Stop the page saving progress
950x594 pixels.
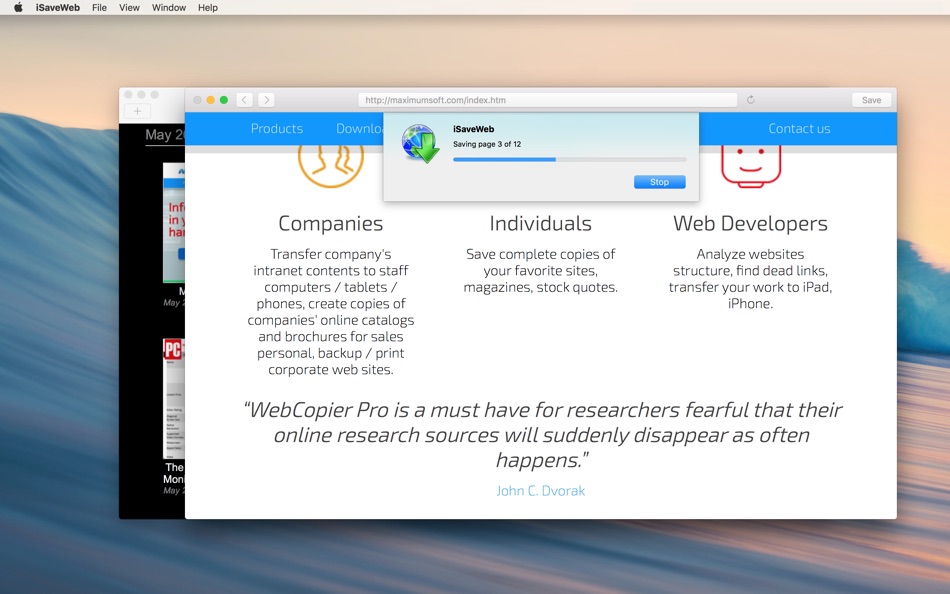point(660,182)
